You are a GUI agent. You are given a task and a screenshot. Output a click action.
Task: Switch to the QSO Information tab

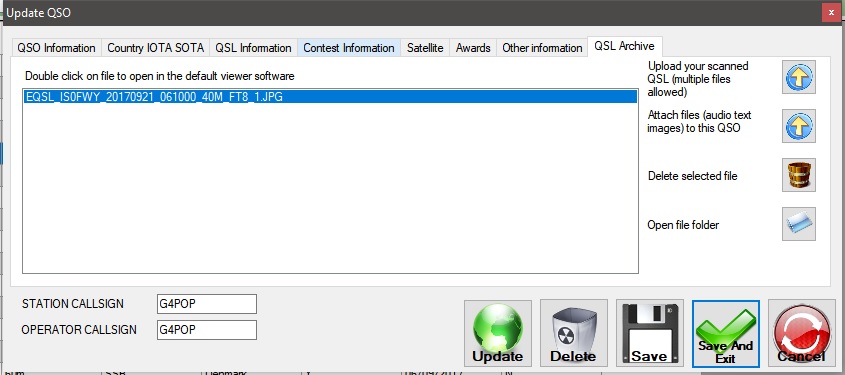[56, 48]
